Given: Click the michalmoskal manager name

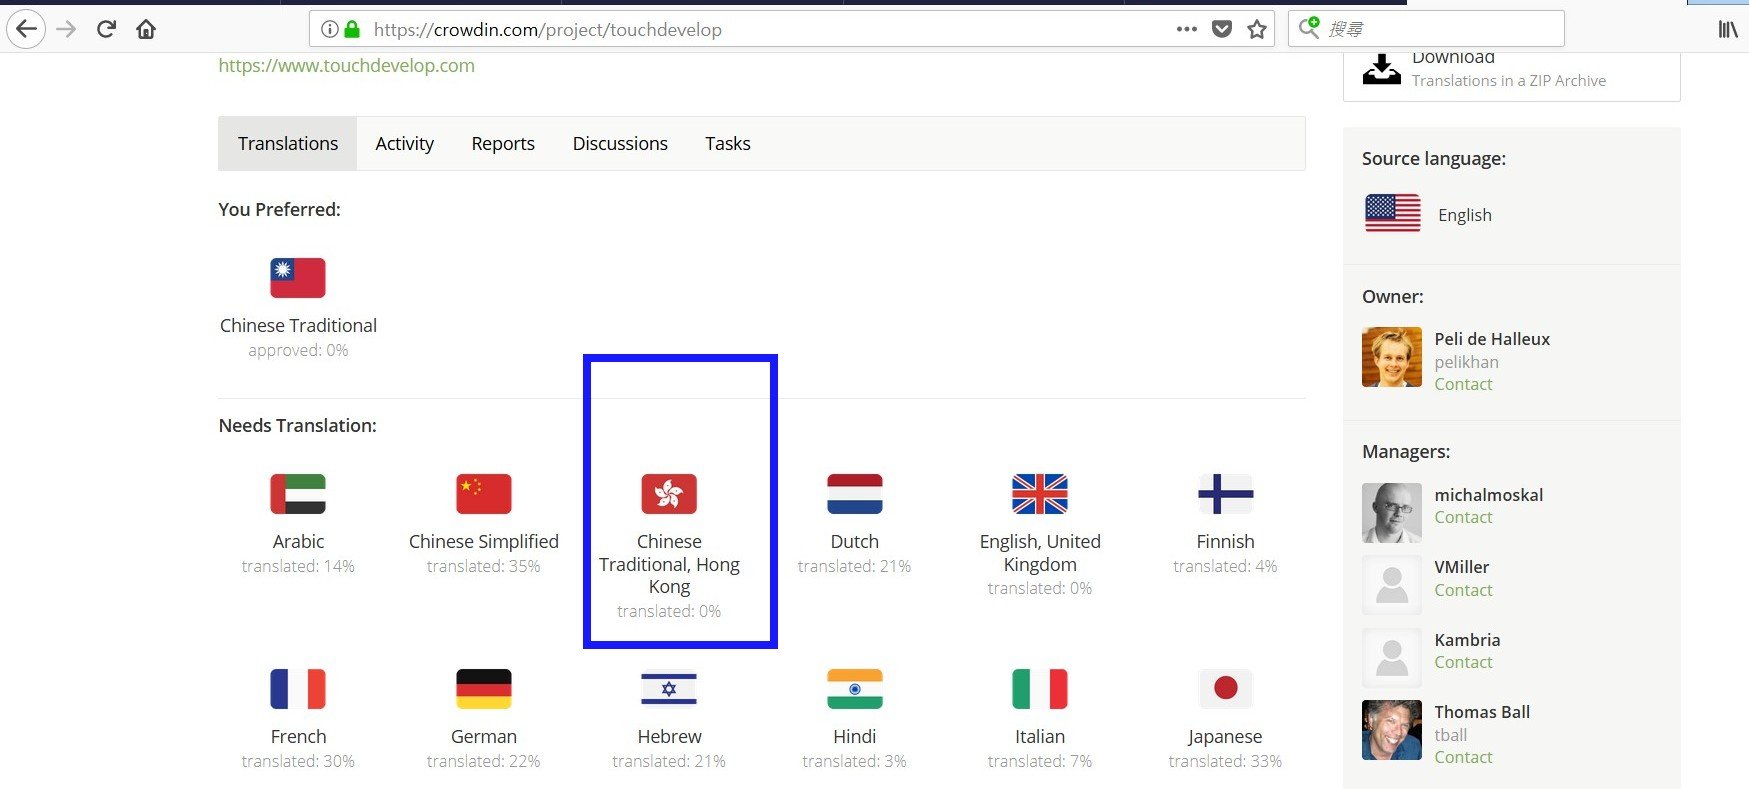Looking at the screenshot, I should (1489, 495).
